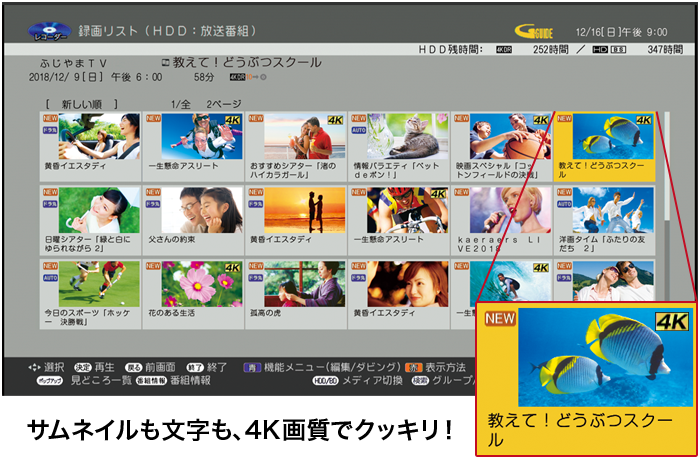700x460 pixels.
Task: Click the HDD/BD media switch icon
Action: click(x=325, y=381)
